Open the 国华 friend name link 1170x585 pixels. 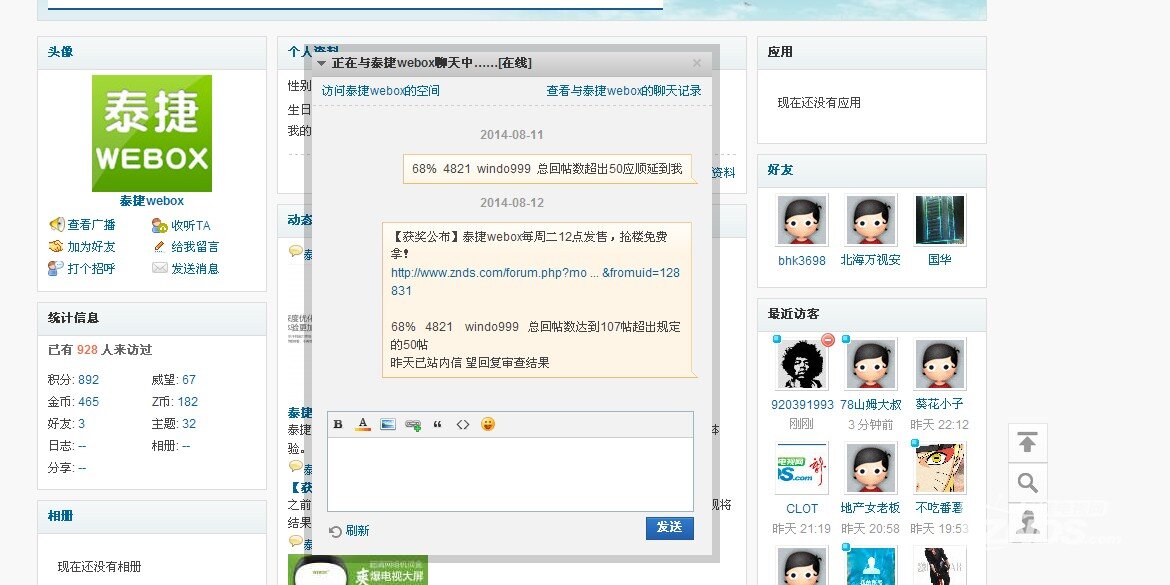(939, 260)
